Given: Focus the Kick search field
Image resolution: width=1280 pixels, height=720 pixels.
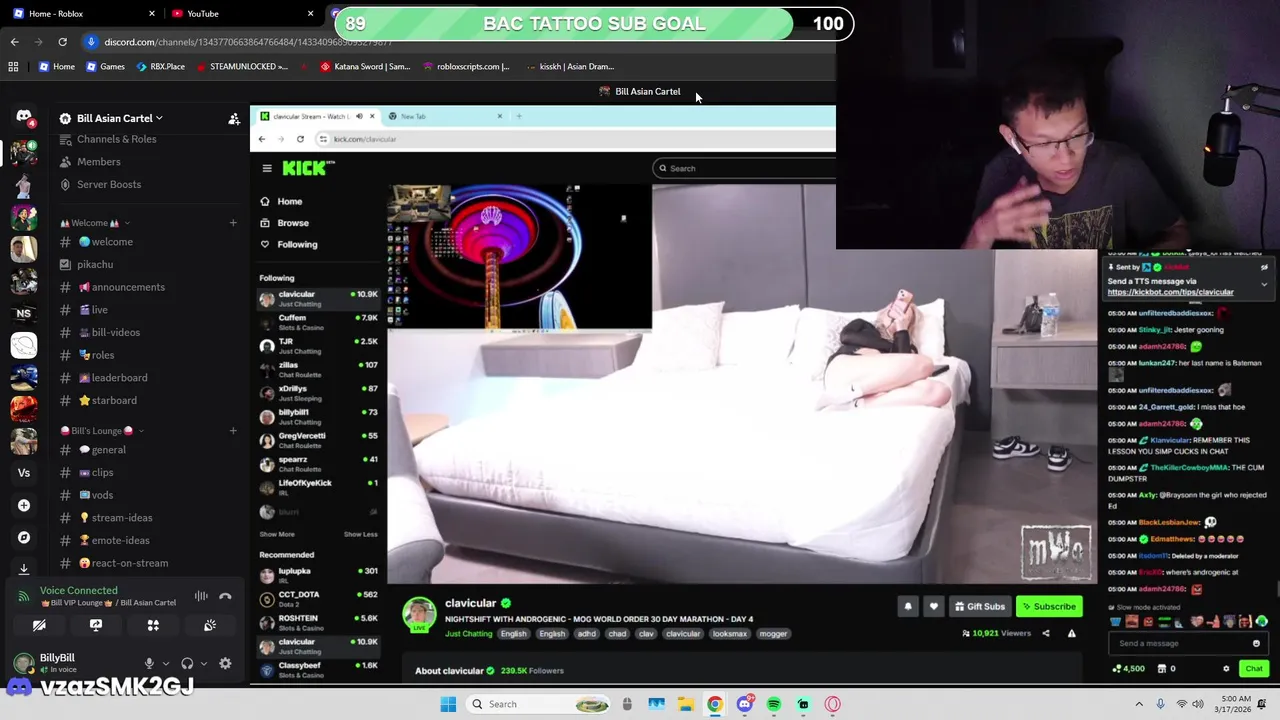Looking at the screenshot, I should click(744, 168).
